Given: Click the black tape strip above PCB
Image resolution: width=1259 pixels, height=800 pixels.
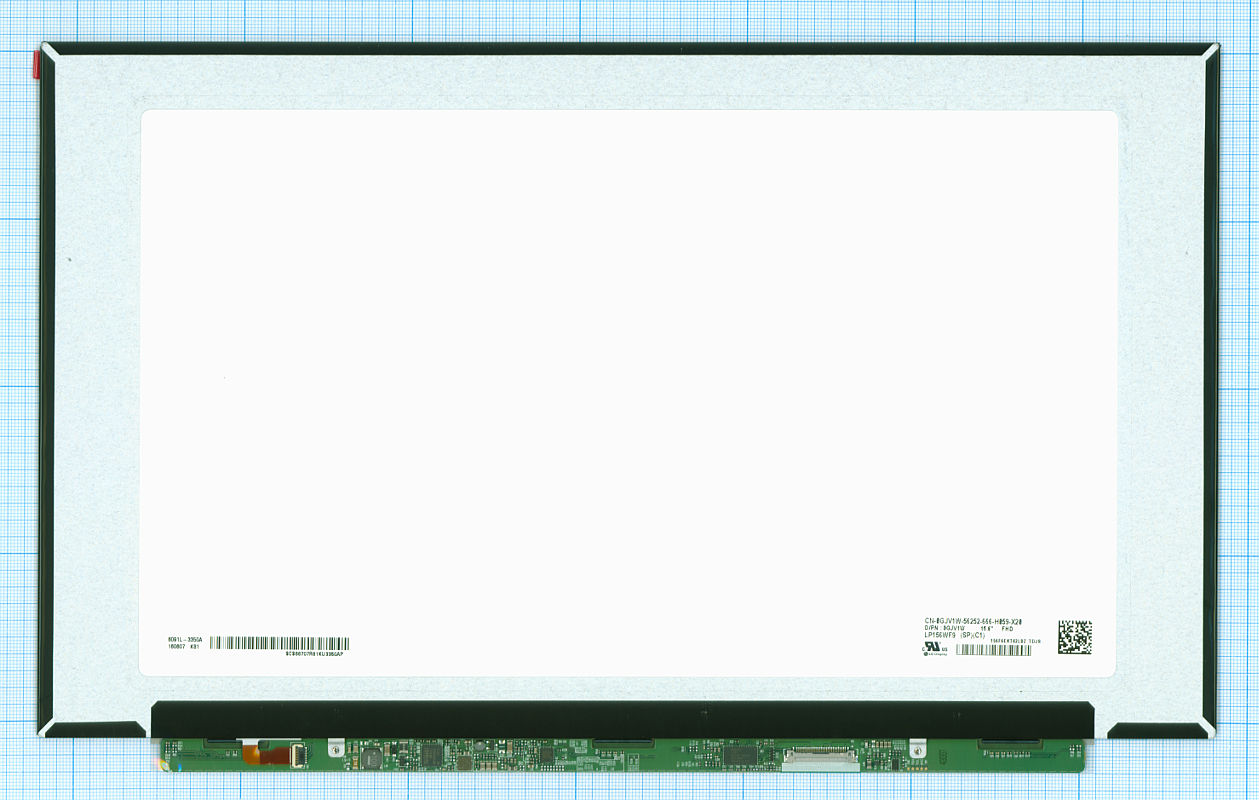Looking at the screenshot, I should 622,720.
